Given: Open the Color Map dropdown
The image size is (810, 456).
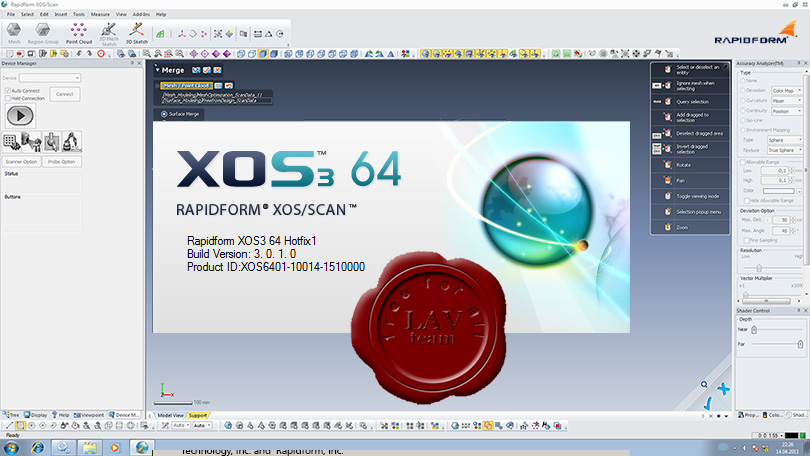Looking at the screenshot, I should pyautogui.click(x=787, y=90).
